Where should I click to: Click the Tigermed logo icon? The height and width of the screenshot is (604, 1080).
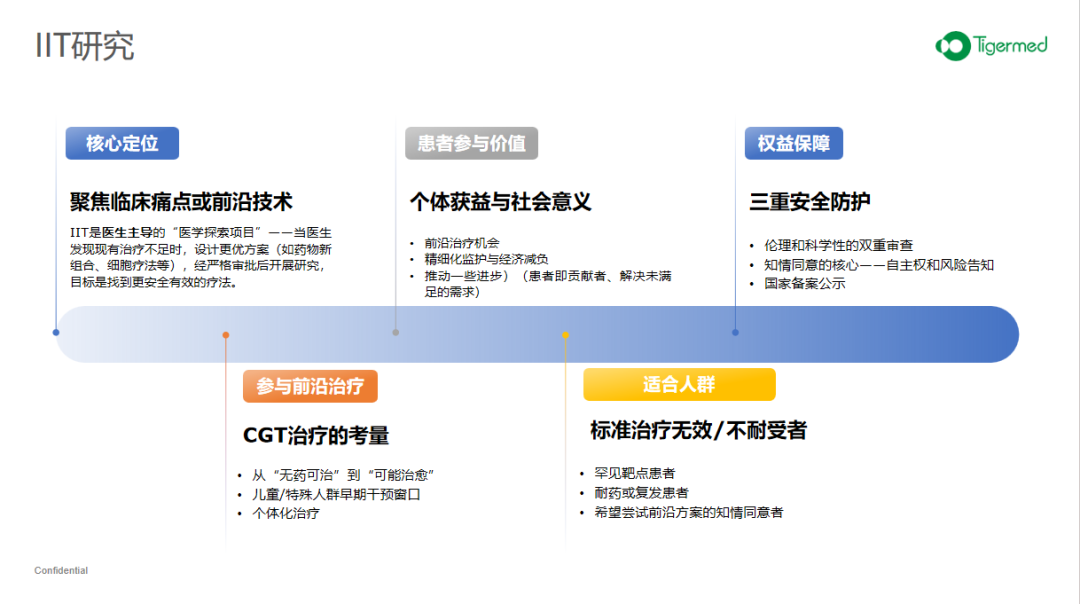(952, 45)
